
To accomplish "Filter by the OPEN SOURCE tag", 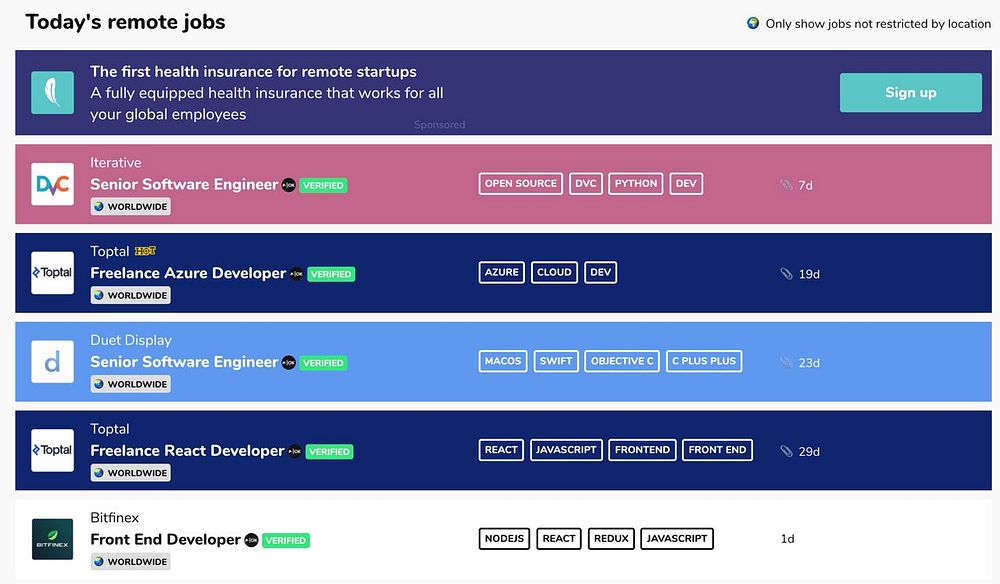I will [x=520, y=184].
